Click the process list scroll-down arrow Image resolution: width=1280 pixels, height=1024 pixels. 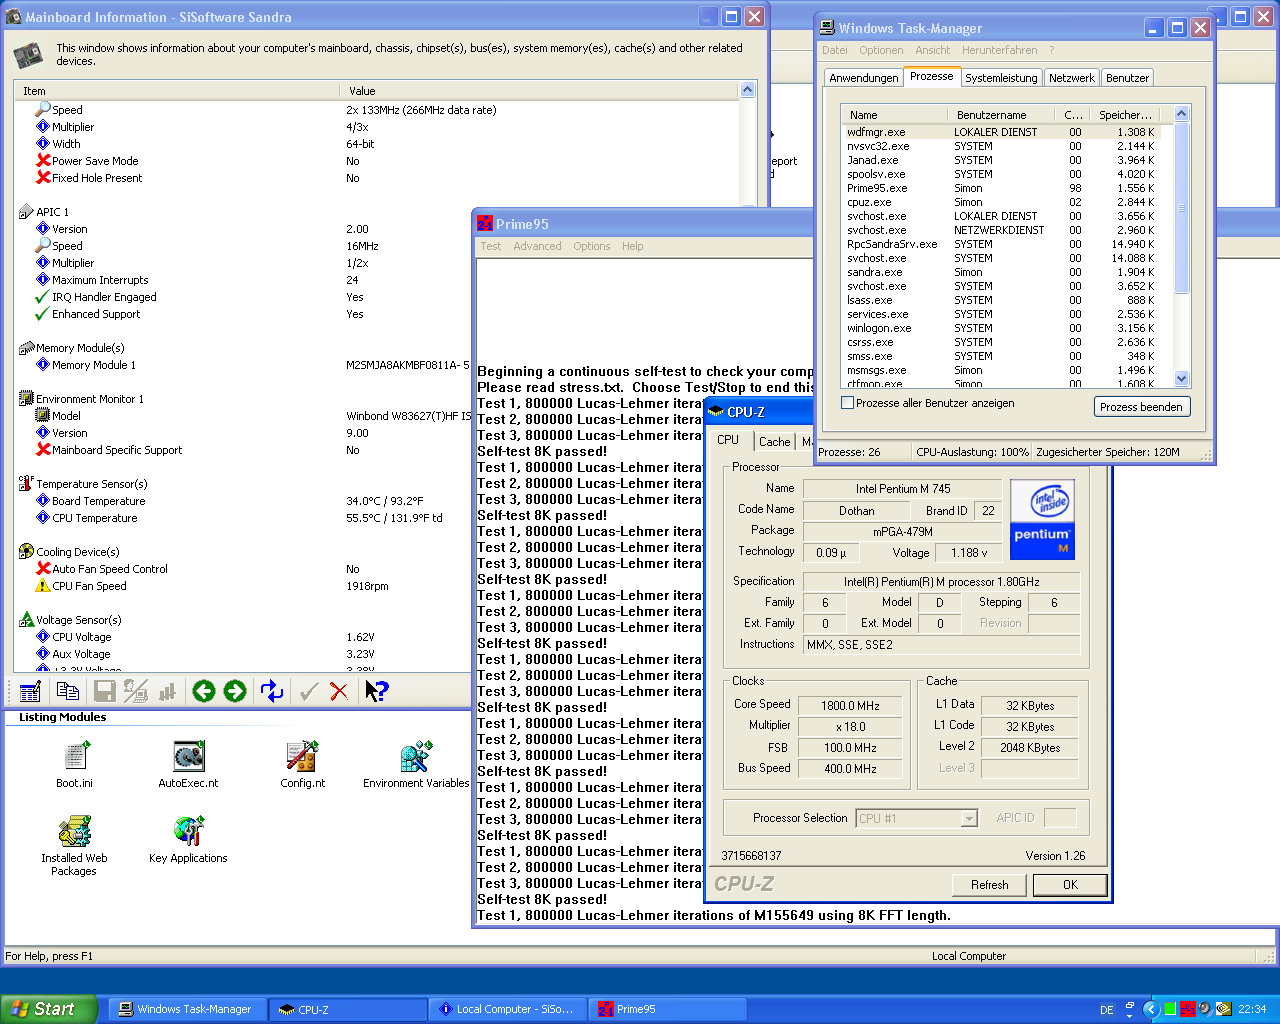[1181, 378]
